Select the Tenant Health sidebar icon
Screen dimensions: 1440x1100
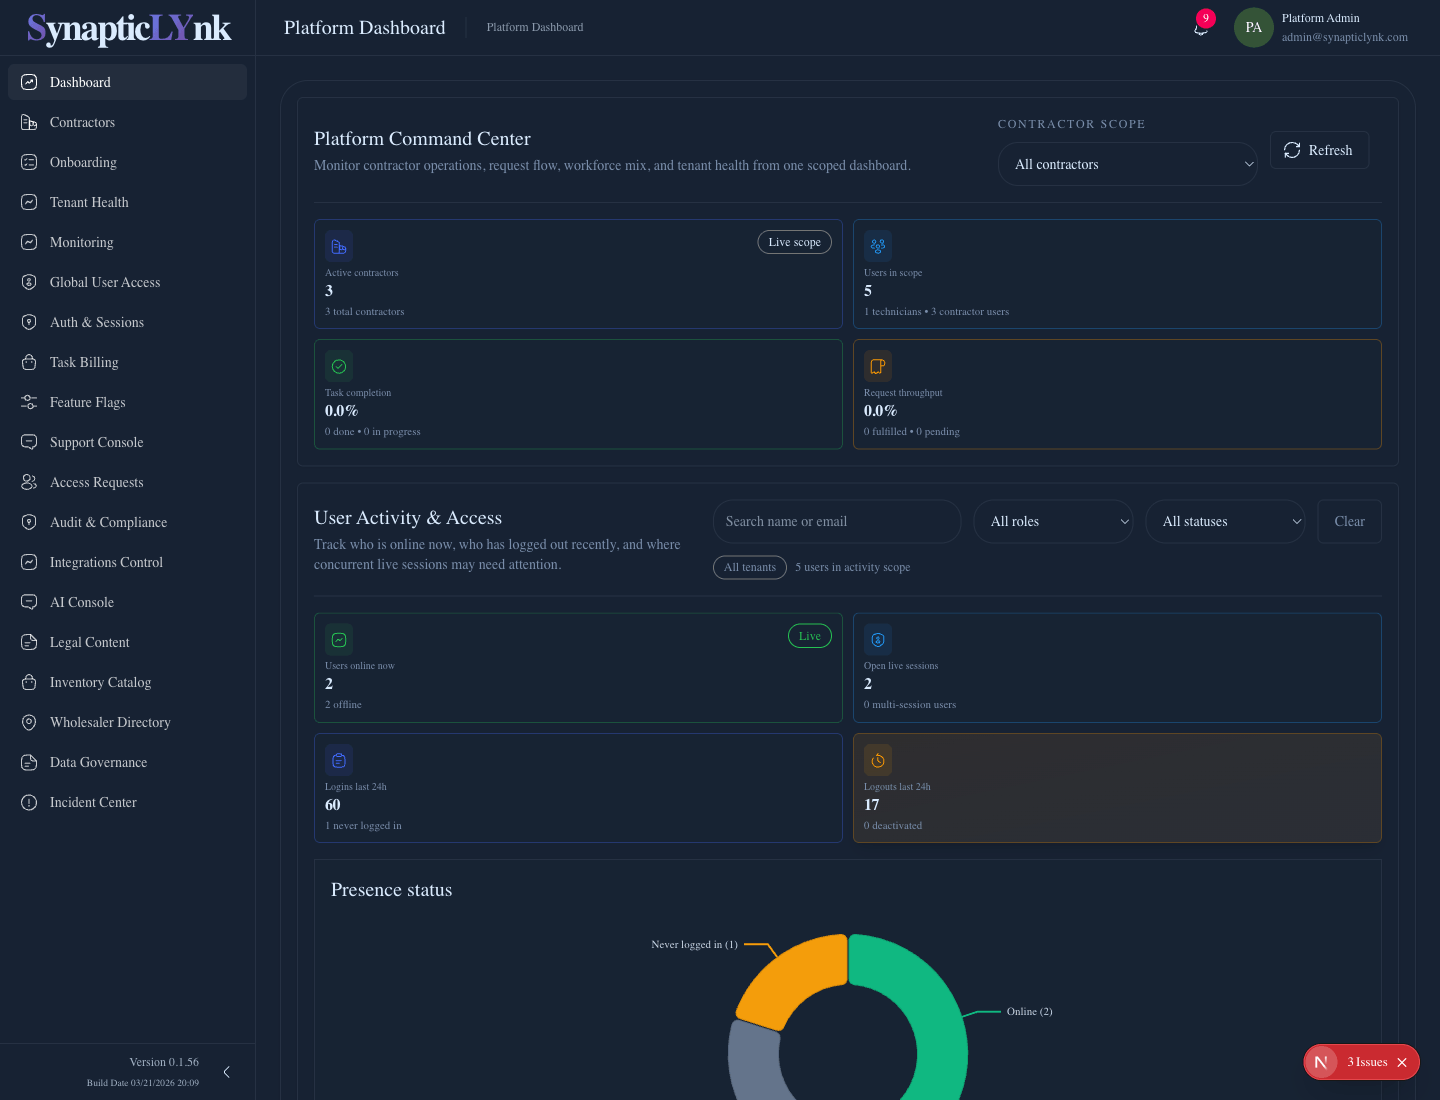click(28, 202)
